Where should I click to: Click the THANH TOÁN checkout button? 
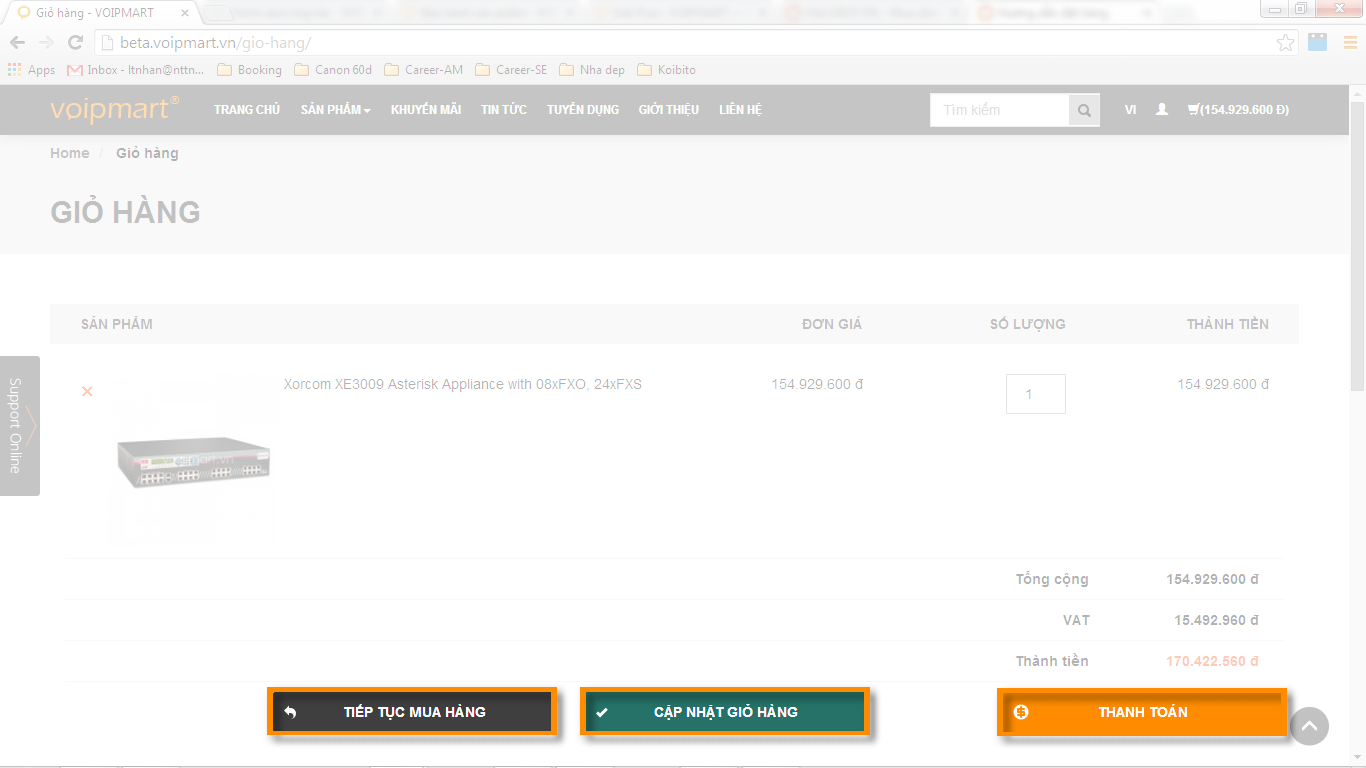tap(1142, 712)
